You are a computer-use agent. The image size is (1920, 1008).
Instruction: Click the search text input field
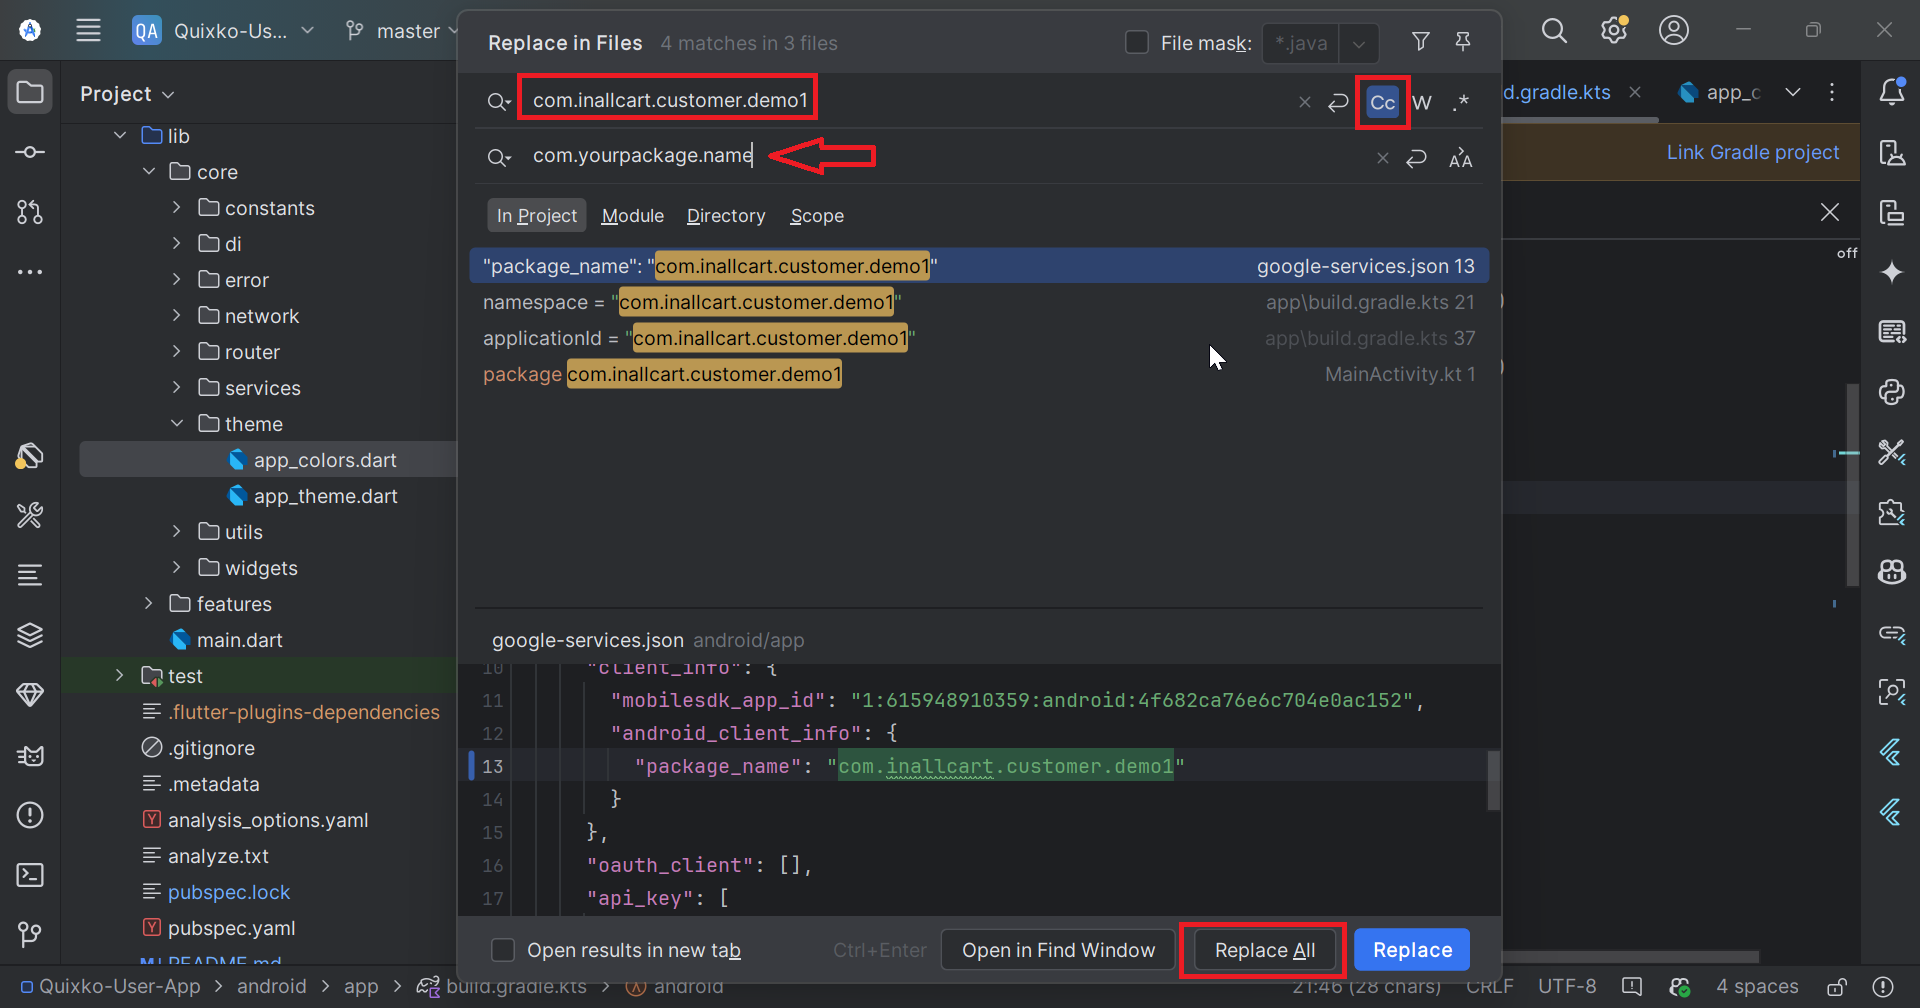[x=905, y=100]
